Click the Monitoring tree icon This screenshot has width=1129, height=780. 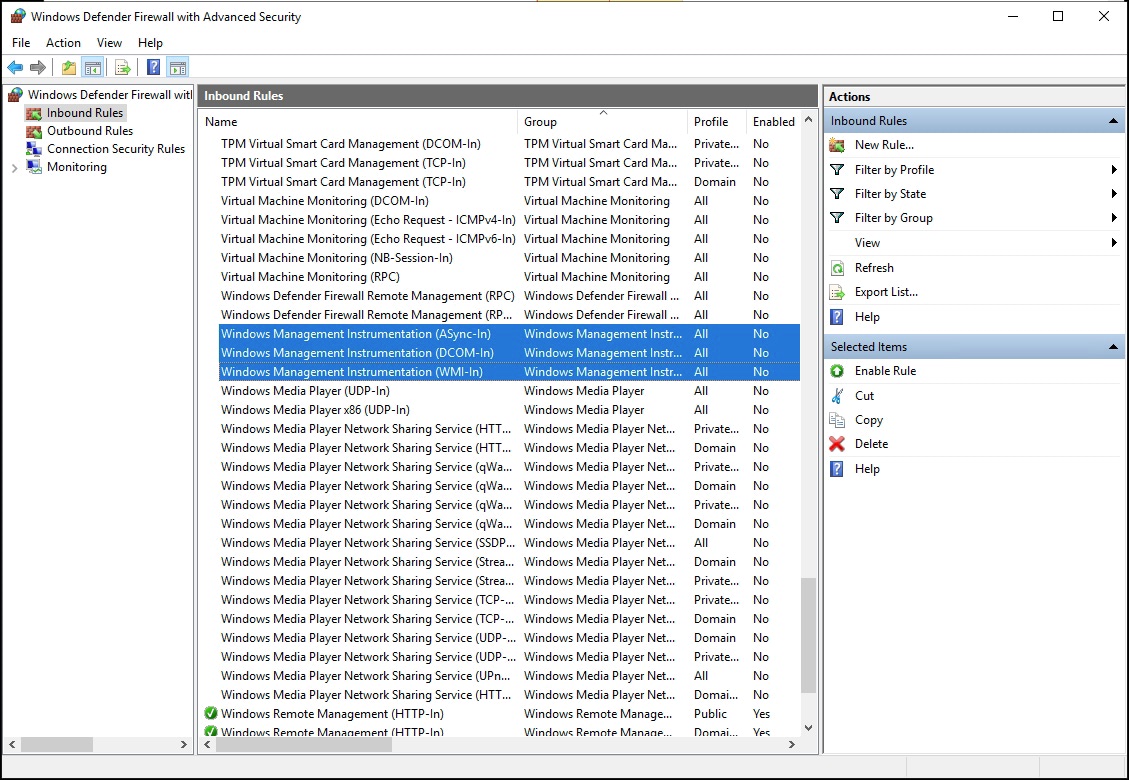point(34,167)
